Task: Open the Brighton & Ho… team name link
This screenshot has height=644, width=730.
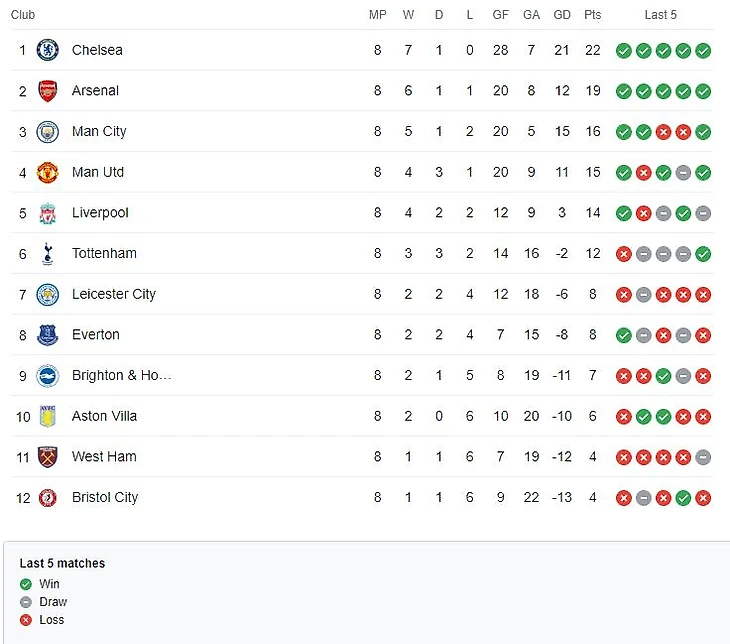Action: tap(121, 376)
